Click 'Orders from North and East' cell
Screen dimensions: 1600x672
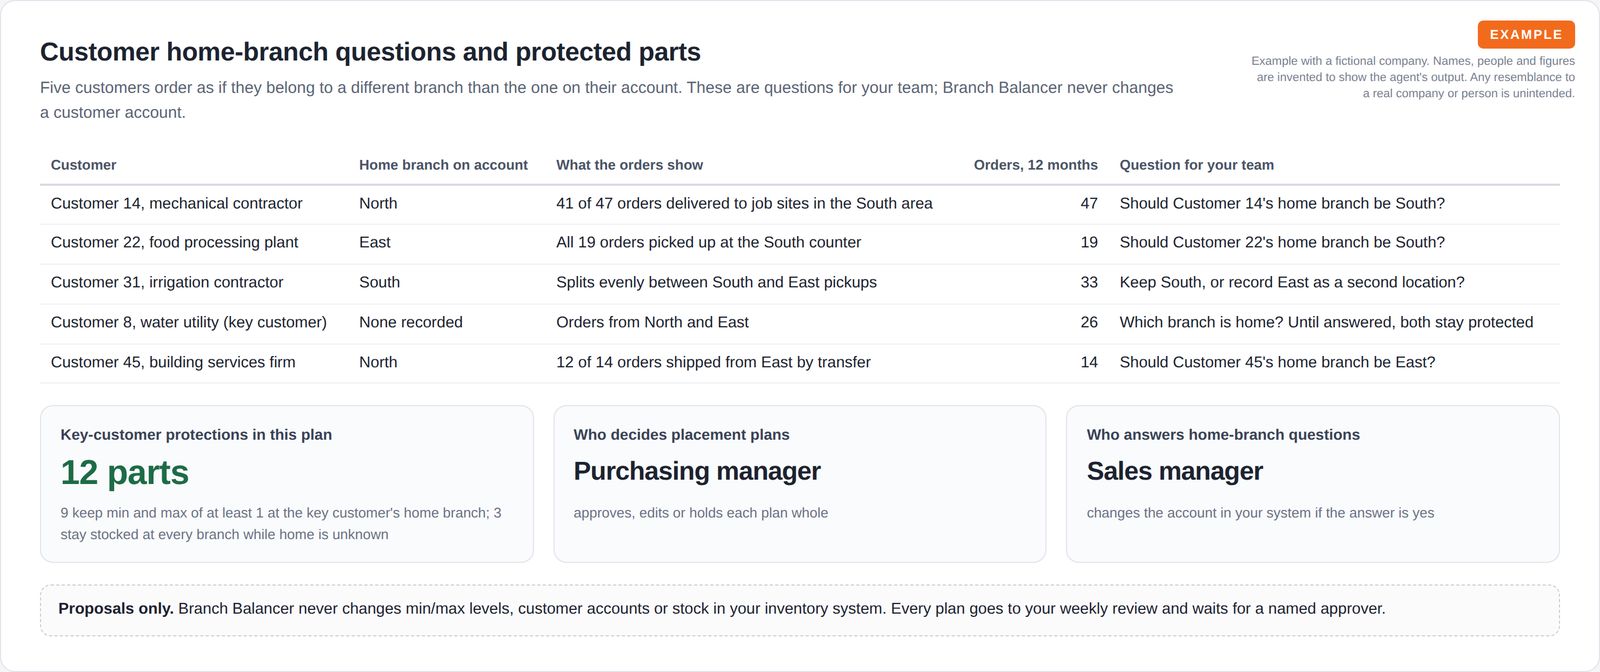click(x=652, y=322)
